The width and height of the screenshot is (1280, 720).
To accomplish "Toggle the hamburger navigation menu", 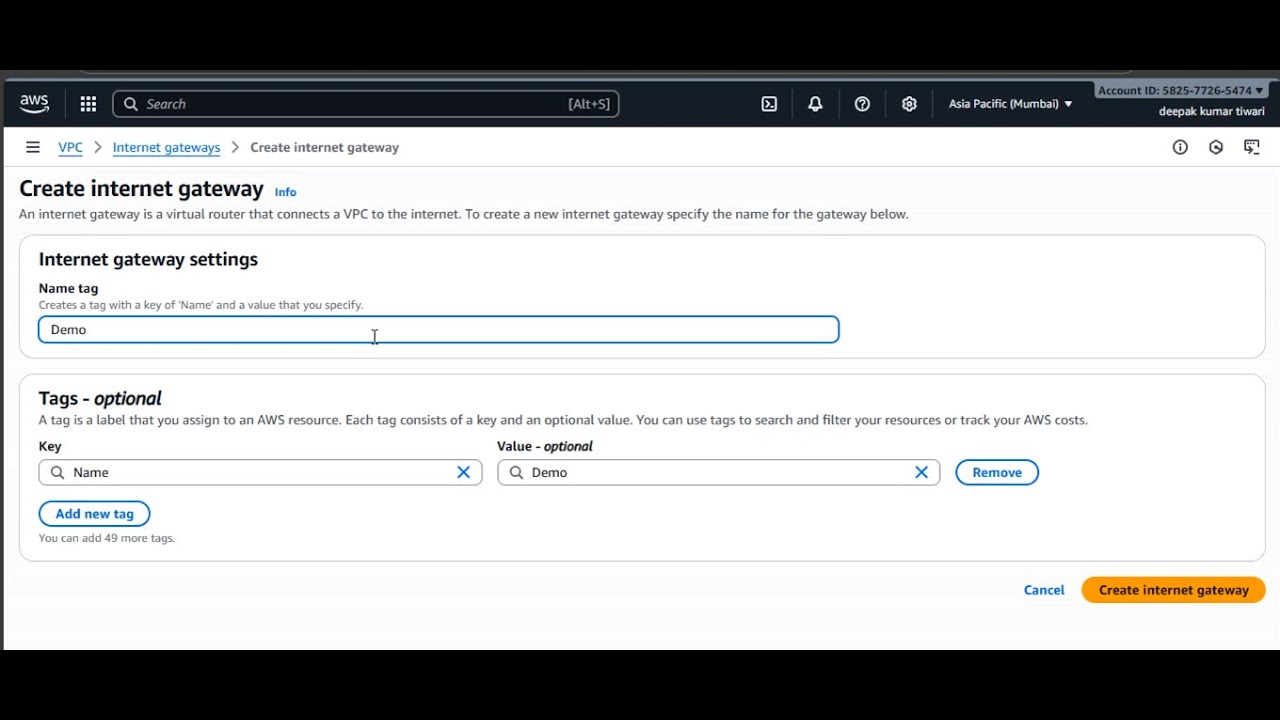I will click(x=33, y=147).
